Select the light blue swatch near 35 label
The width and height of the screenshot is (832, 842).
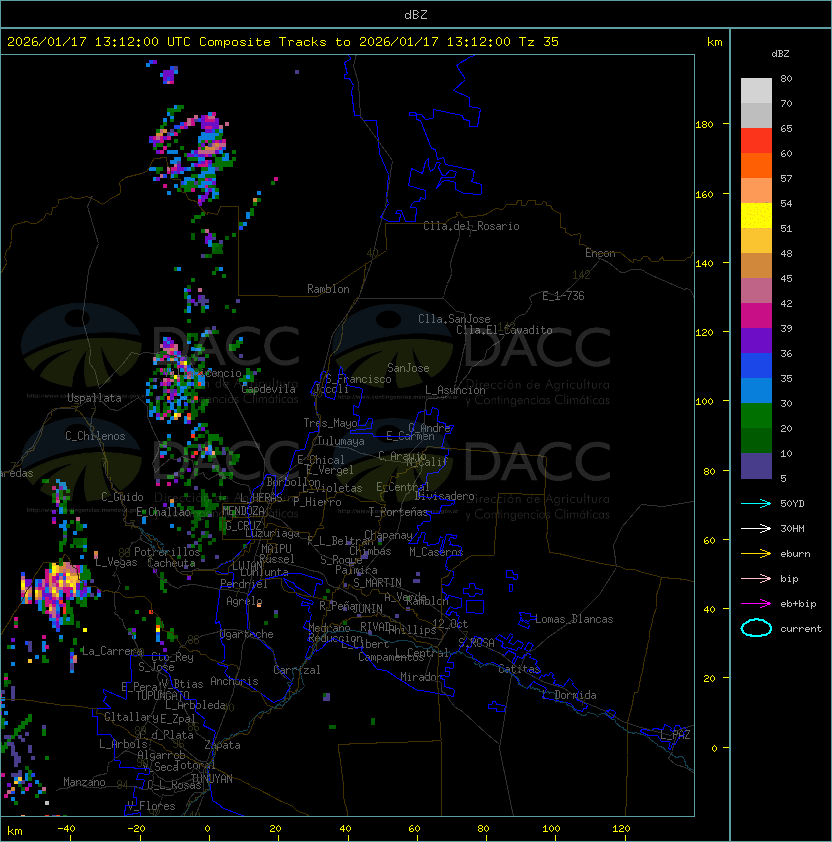756,391
